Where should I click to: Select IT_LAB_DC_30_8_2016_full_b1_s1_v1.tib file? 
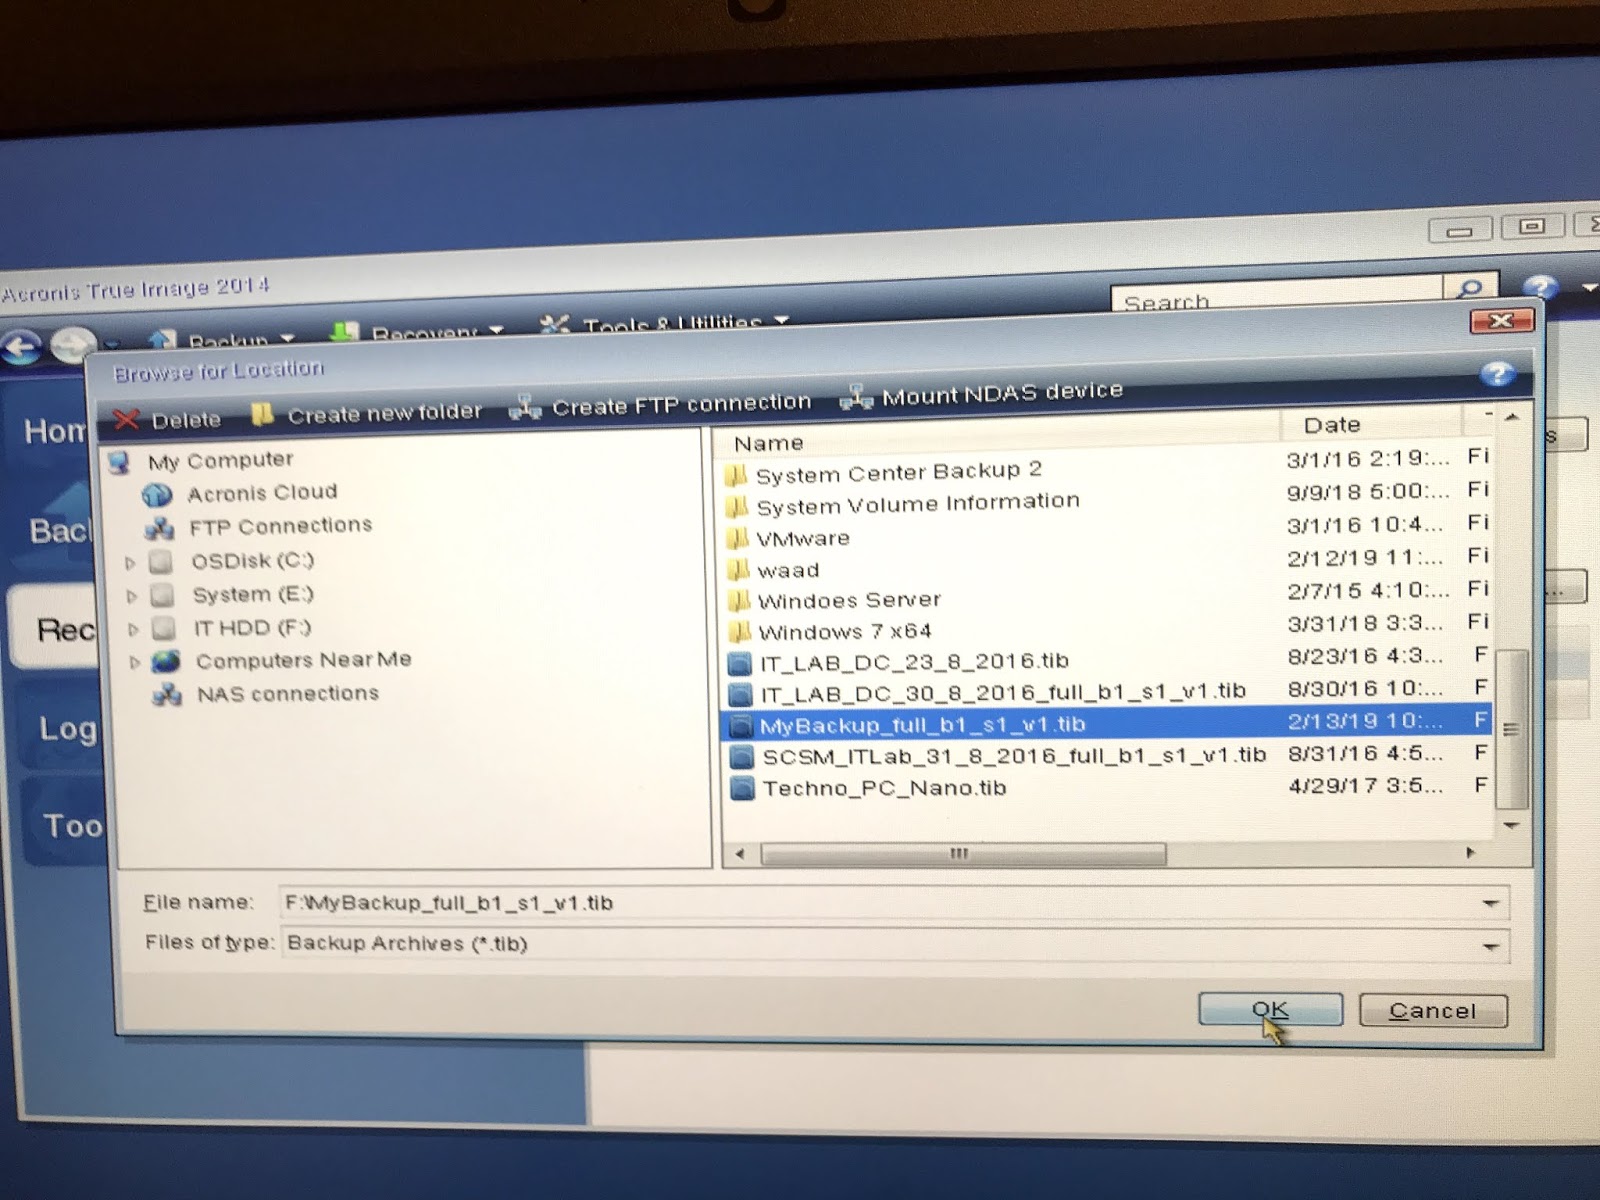1003,691
